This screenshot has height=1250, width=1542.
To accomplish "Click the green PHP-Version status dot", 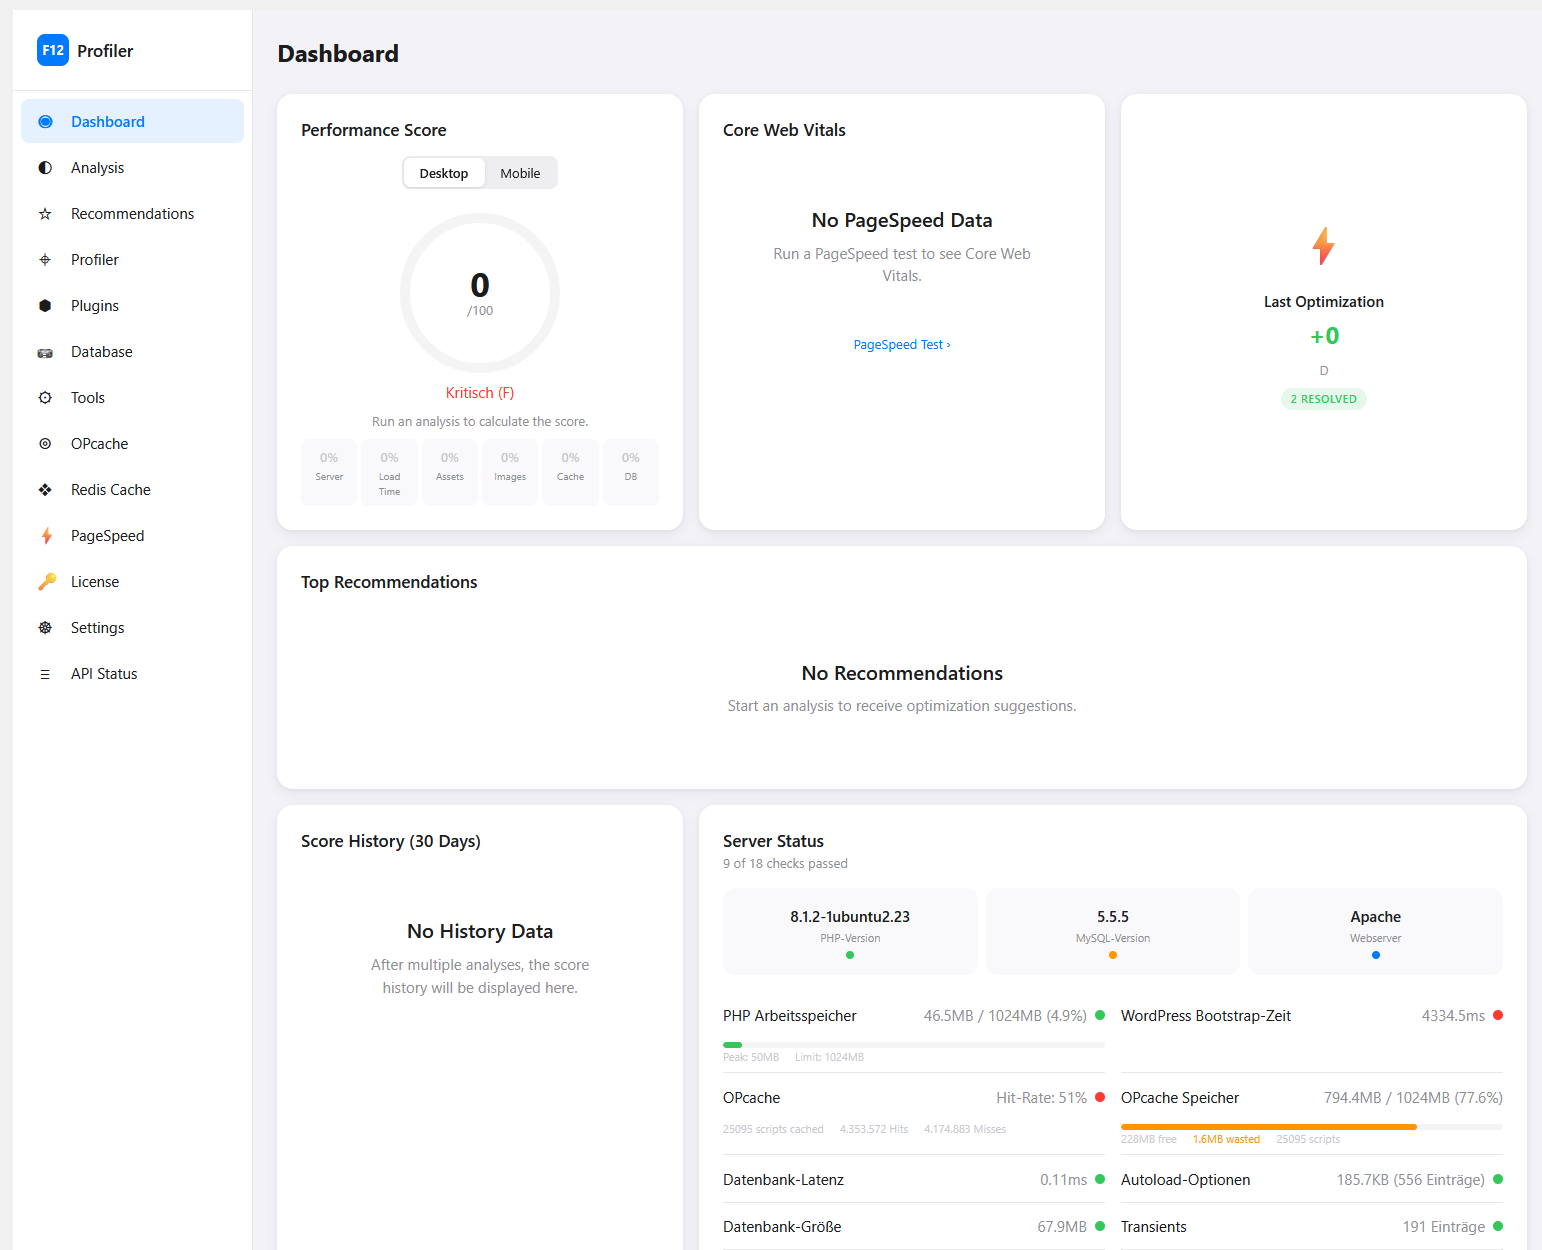I will point(850,955).
